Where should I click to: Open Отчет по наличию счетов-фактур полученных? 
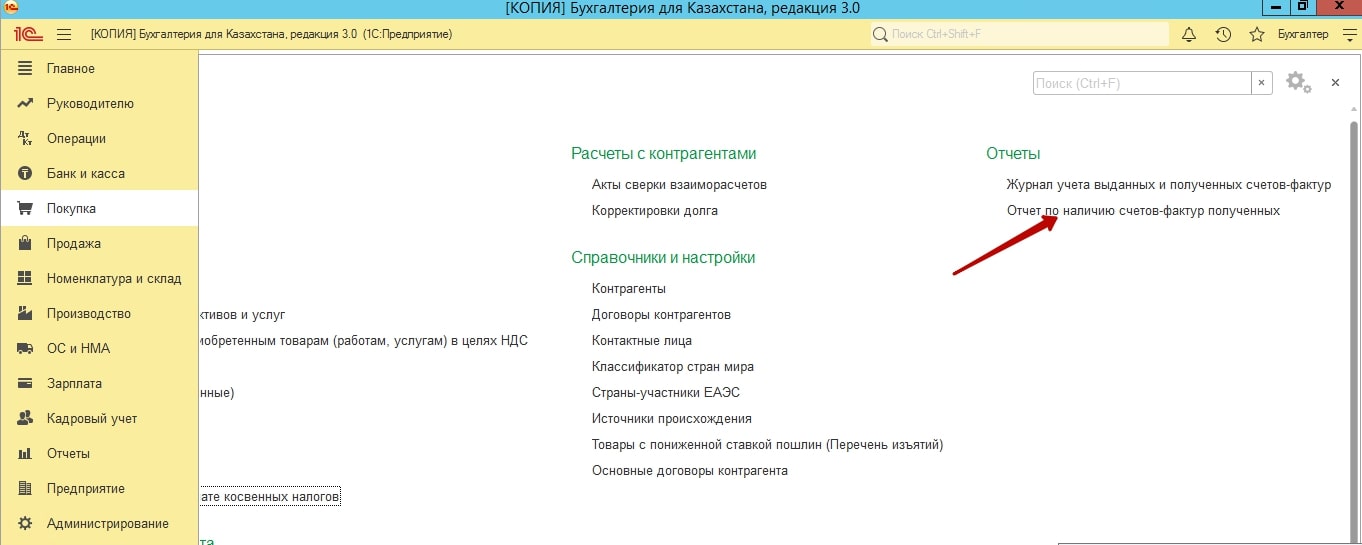pos(1143,210)
